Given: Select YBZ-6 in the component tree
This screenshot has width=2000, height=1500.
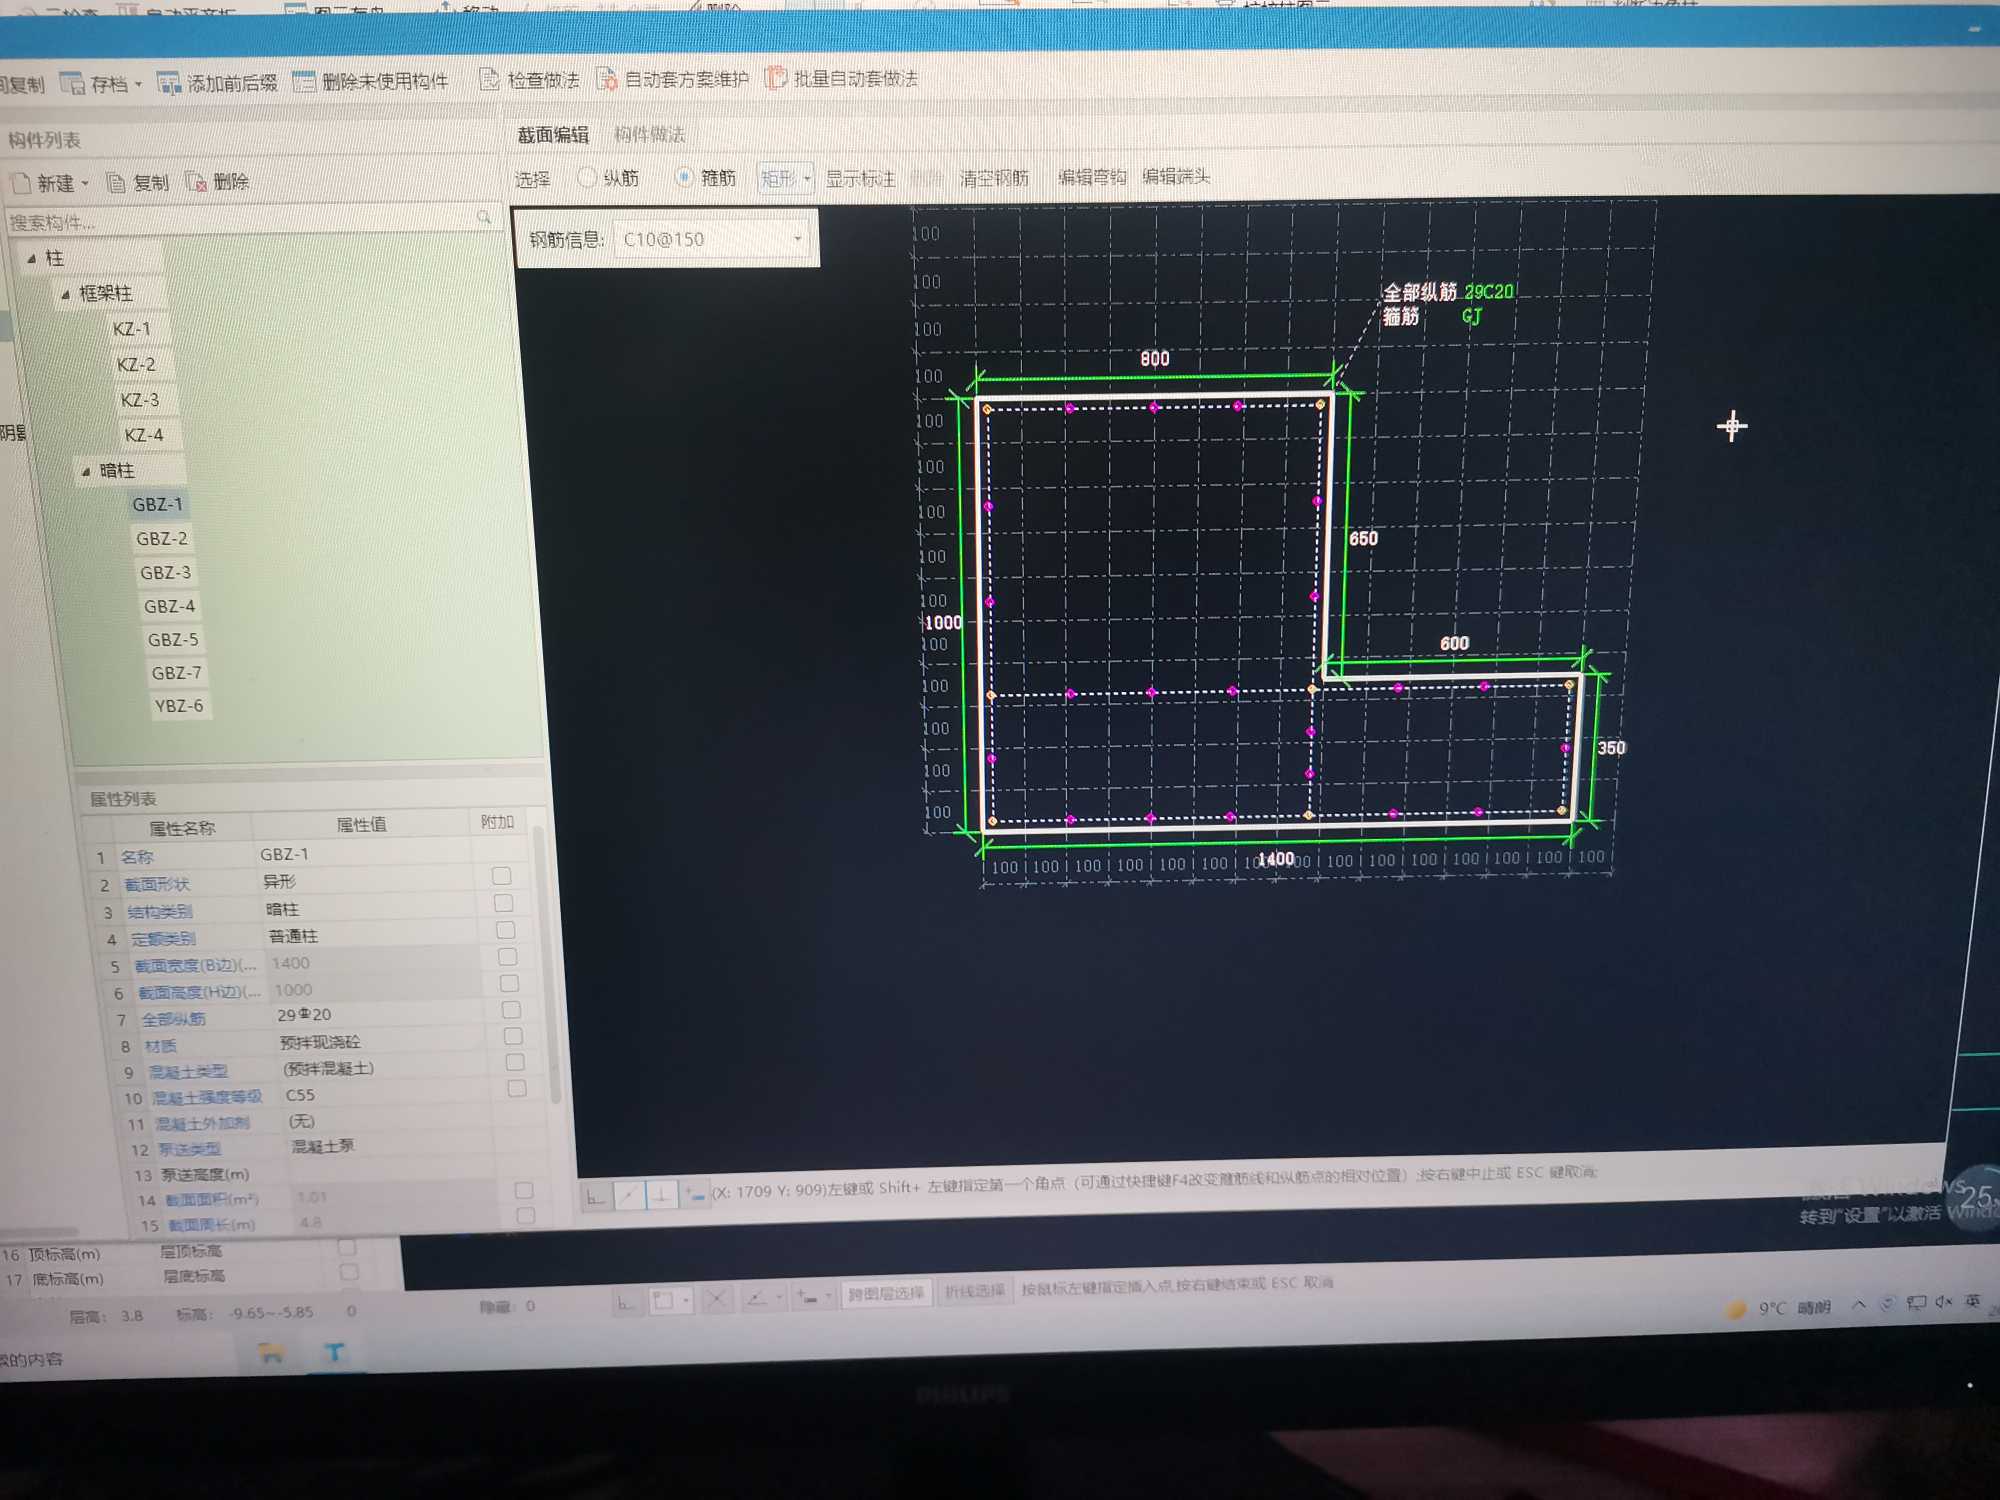Looking at the screenshot, I should [x=179, y=705].
